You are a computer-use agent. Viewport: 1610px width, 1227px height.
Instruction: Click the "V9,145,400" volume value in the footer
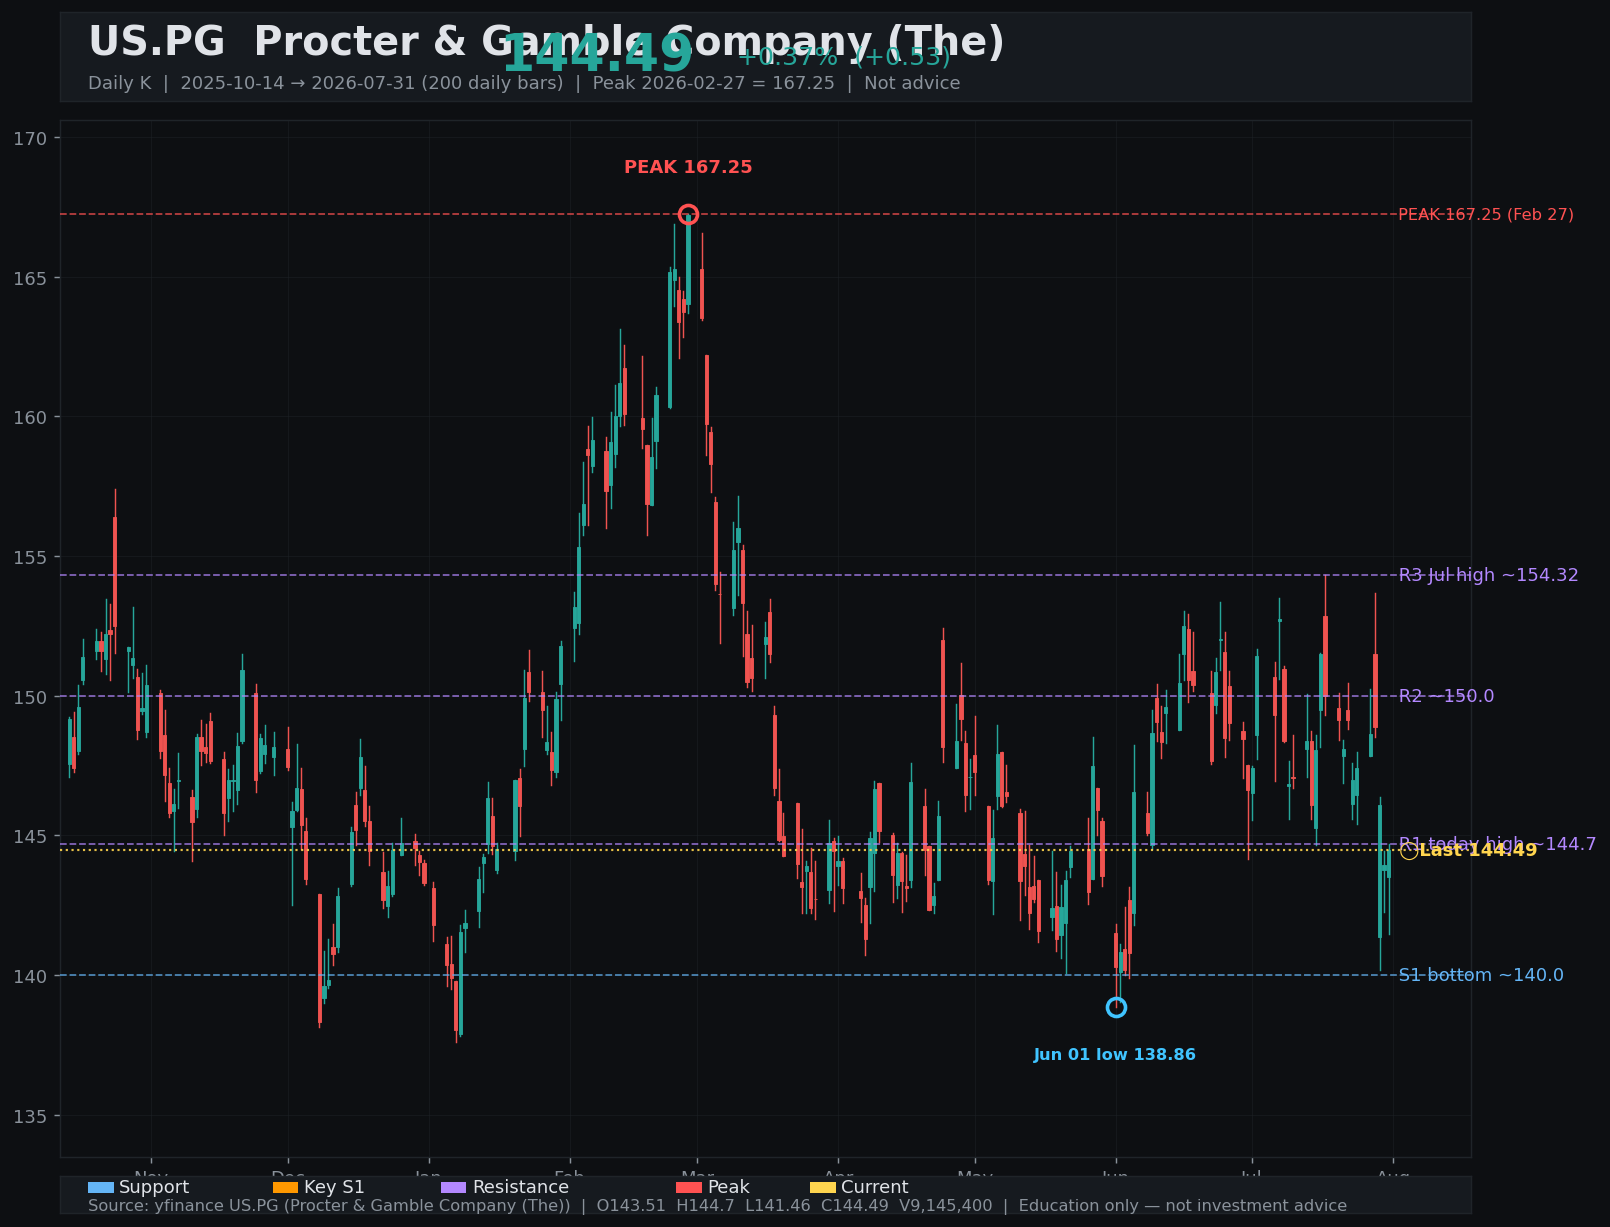(945, 1206)
